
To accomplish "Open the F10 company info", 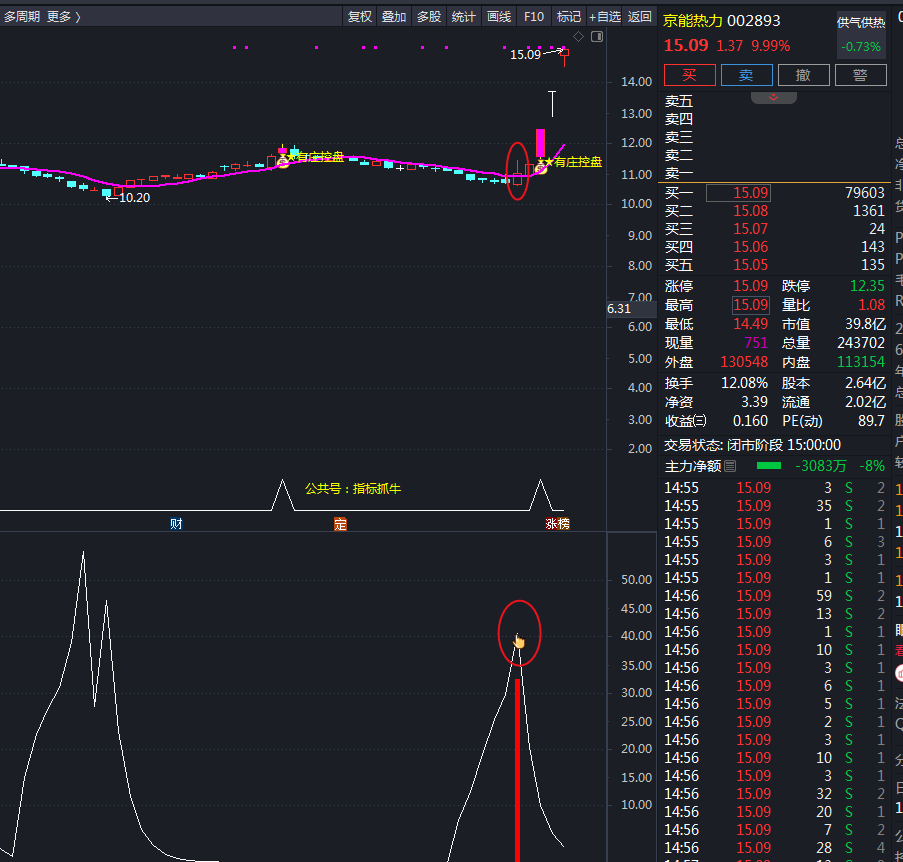I will coord(534,17).
